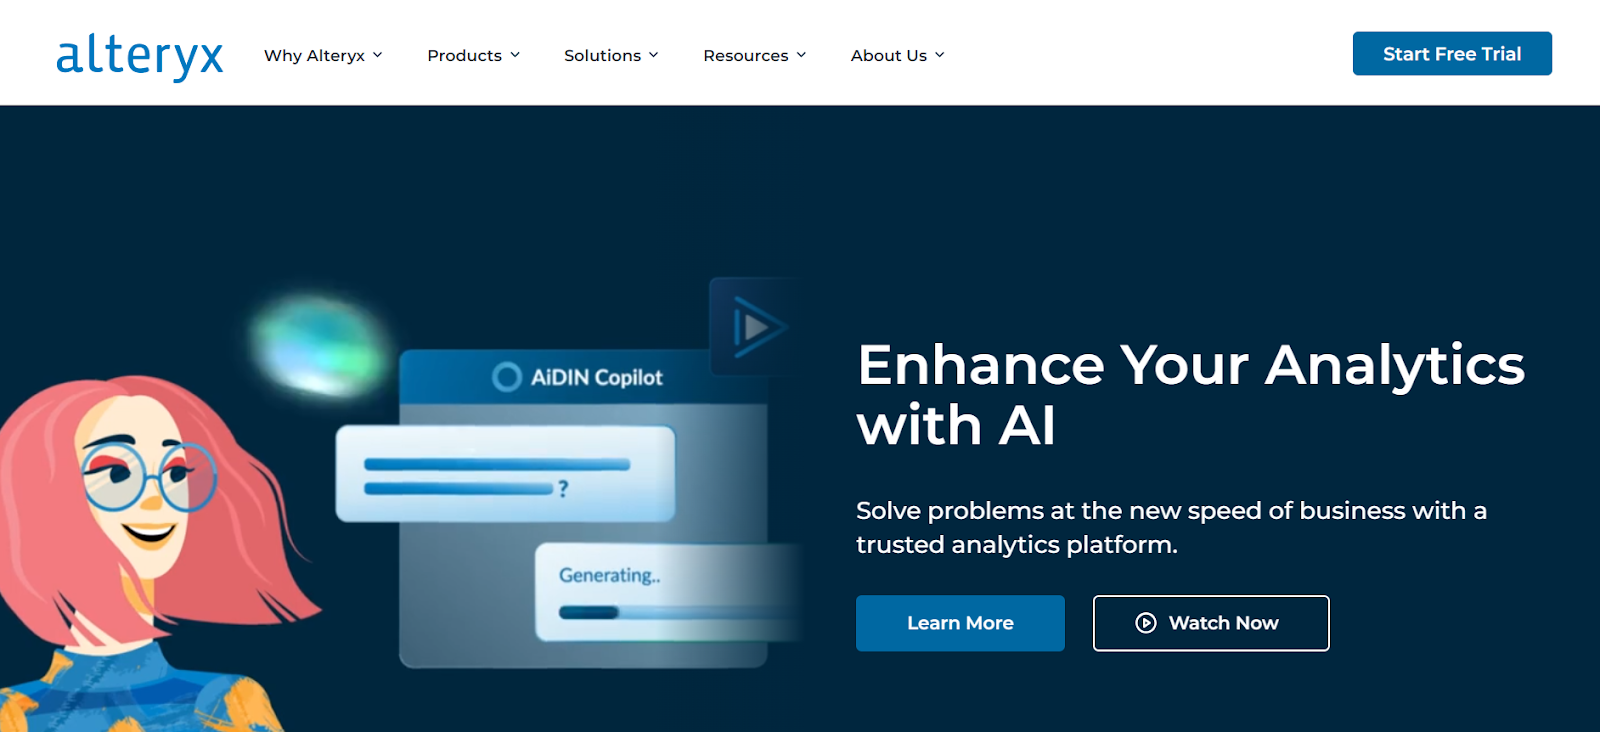Open the About Us menu
The width and height of the screenshot is (1600, 732).
[x=888, y=56]
